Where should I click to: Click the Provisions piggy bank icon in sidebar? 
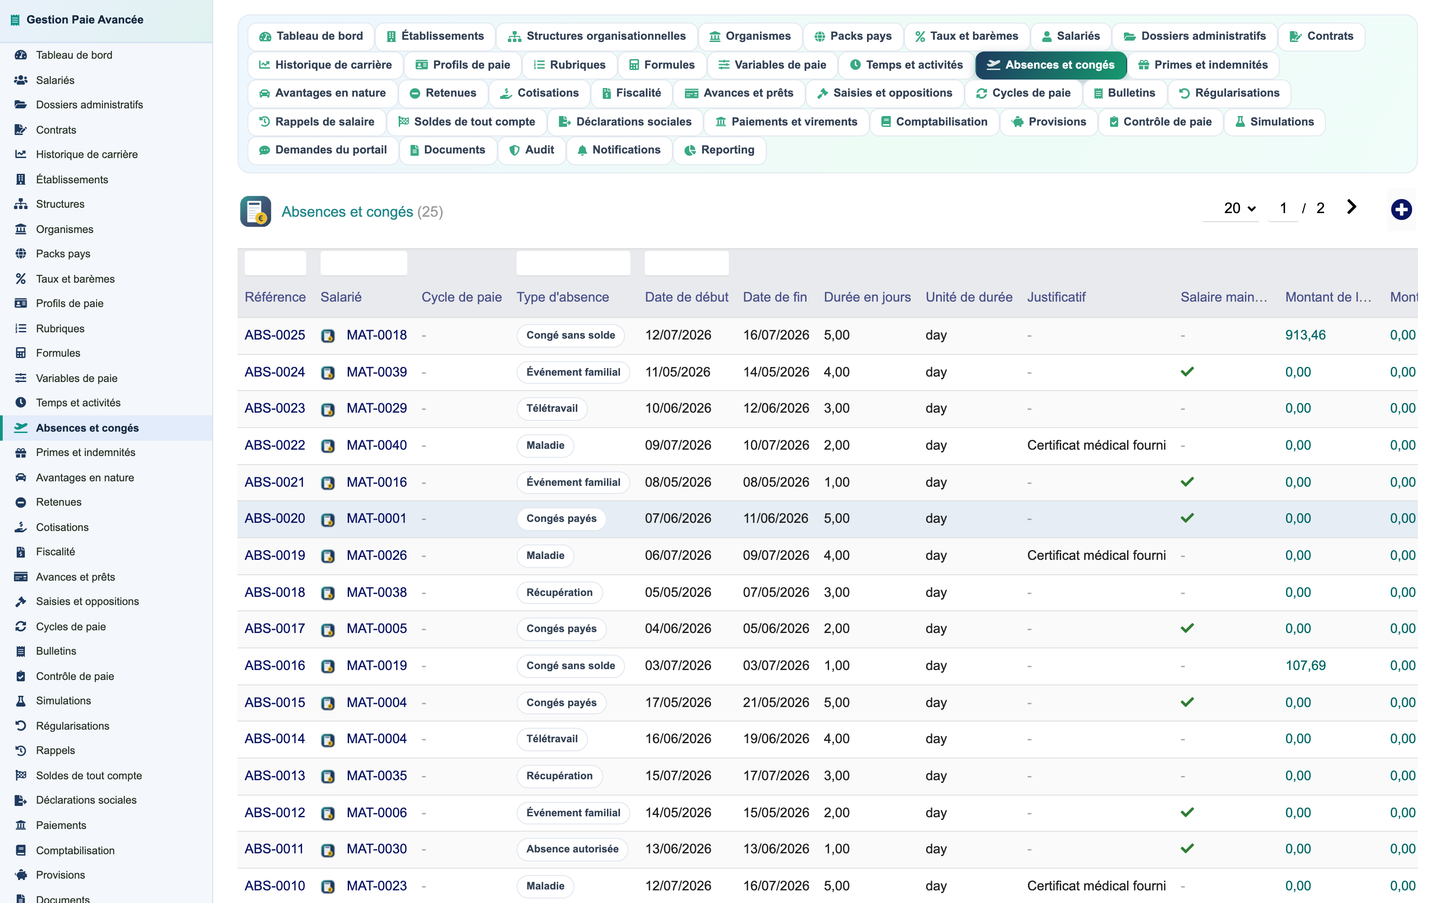[x=20, y=875]
